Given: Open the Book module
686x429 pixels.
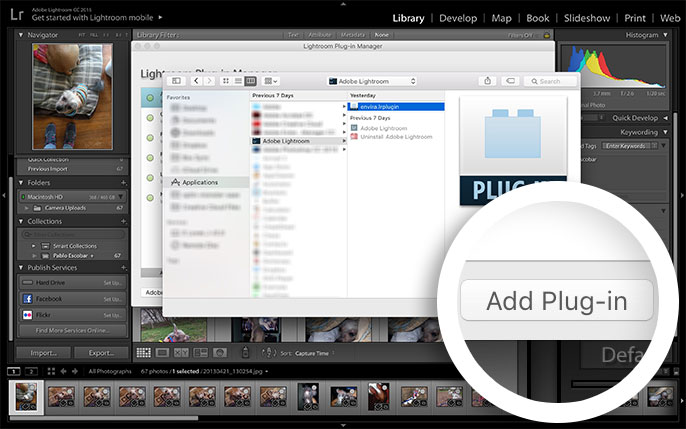Looking at the screenshot, I should tap(538, 18).
